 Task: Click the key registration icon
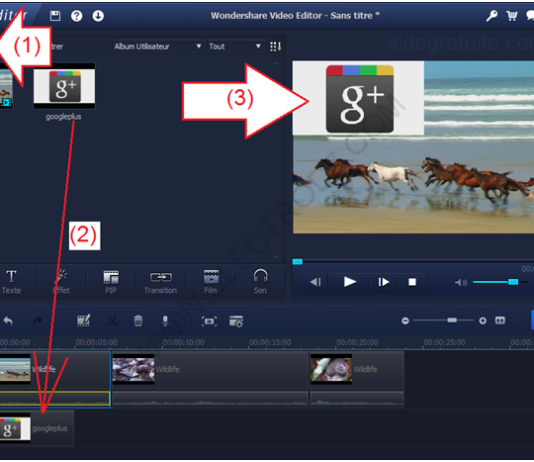pyautogui.click(x=491, y=16)
